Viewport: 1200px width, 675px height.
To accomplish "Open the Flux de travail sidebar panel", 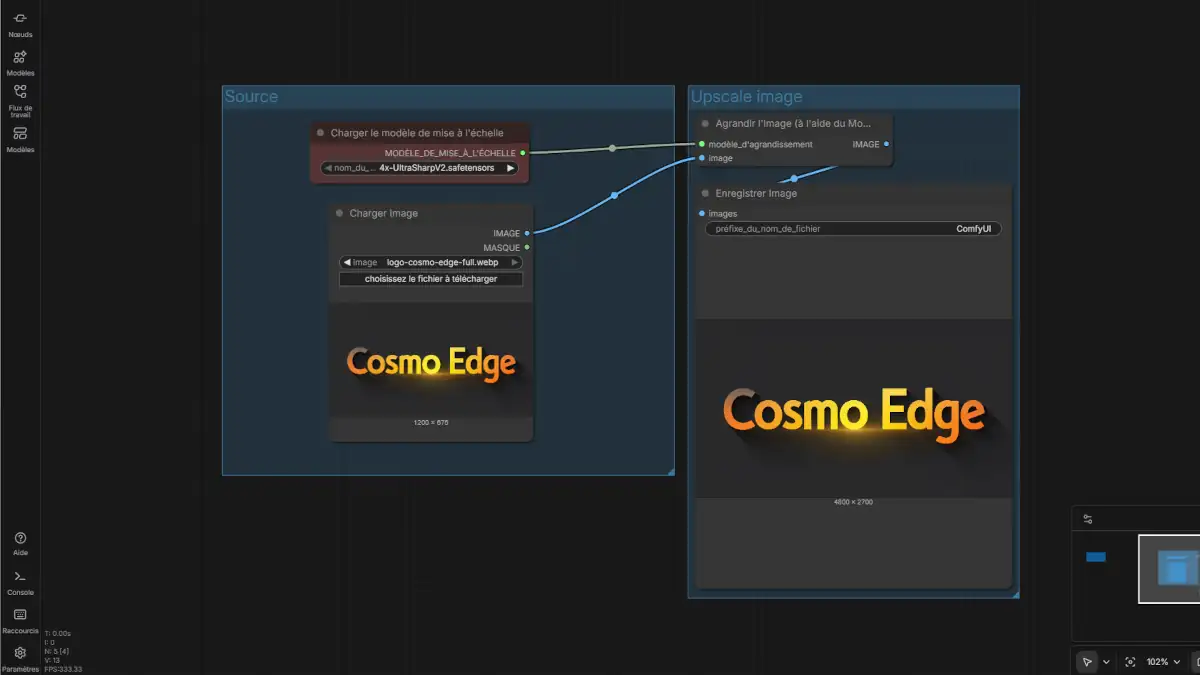I will coord(20,97).
